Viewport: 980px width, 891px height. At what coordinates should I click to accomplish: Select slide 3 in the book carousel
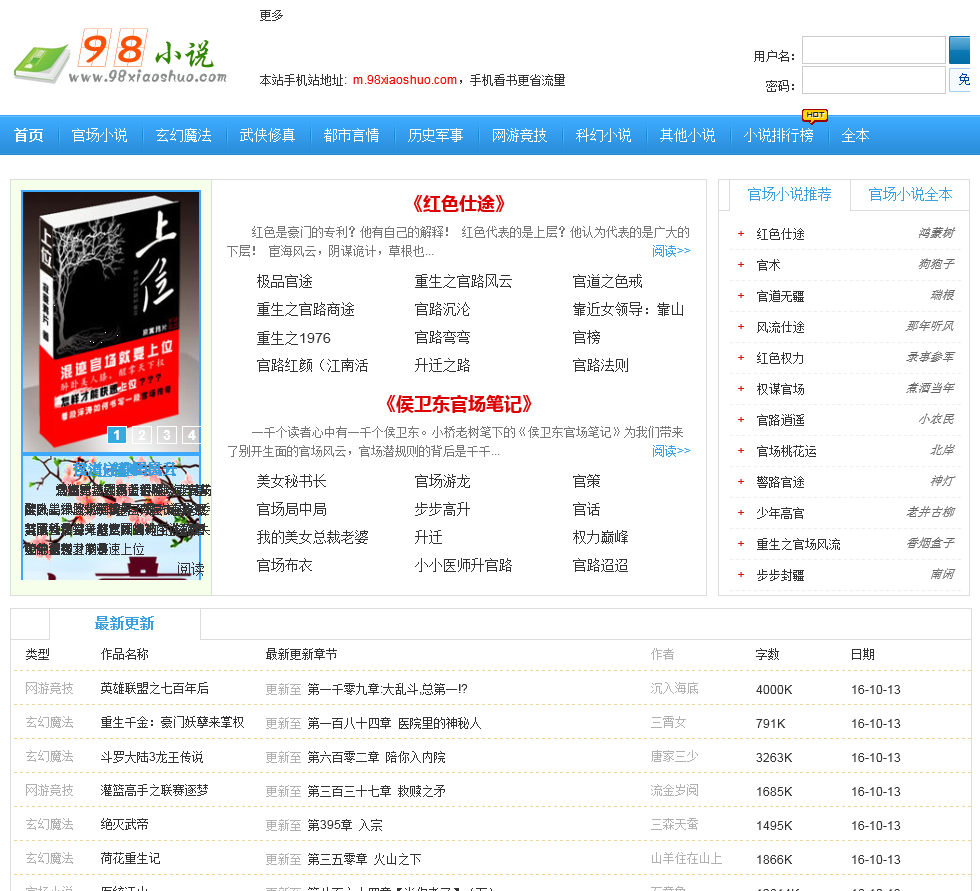point(167,435)
